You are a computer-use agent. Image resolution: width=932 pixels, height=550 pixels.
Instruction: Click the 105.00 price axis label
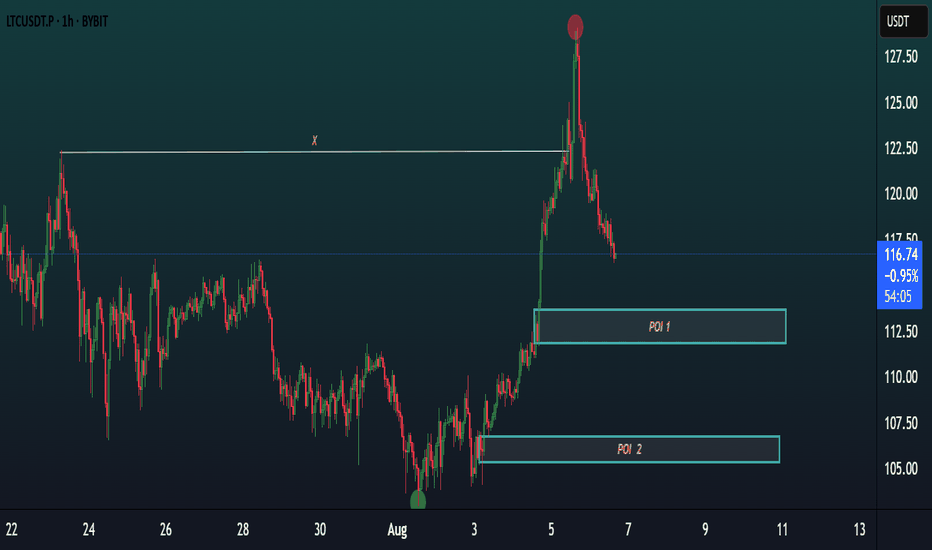coord(900,469)
